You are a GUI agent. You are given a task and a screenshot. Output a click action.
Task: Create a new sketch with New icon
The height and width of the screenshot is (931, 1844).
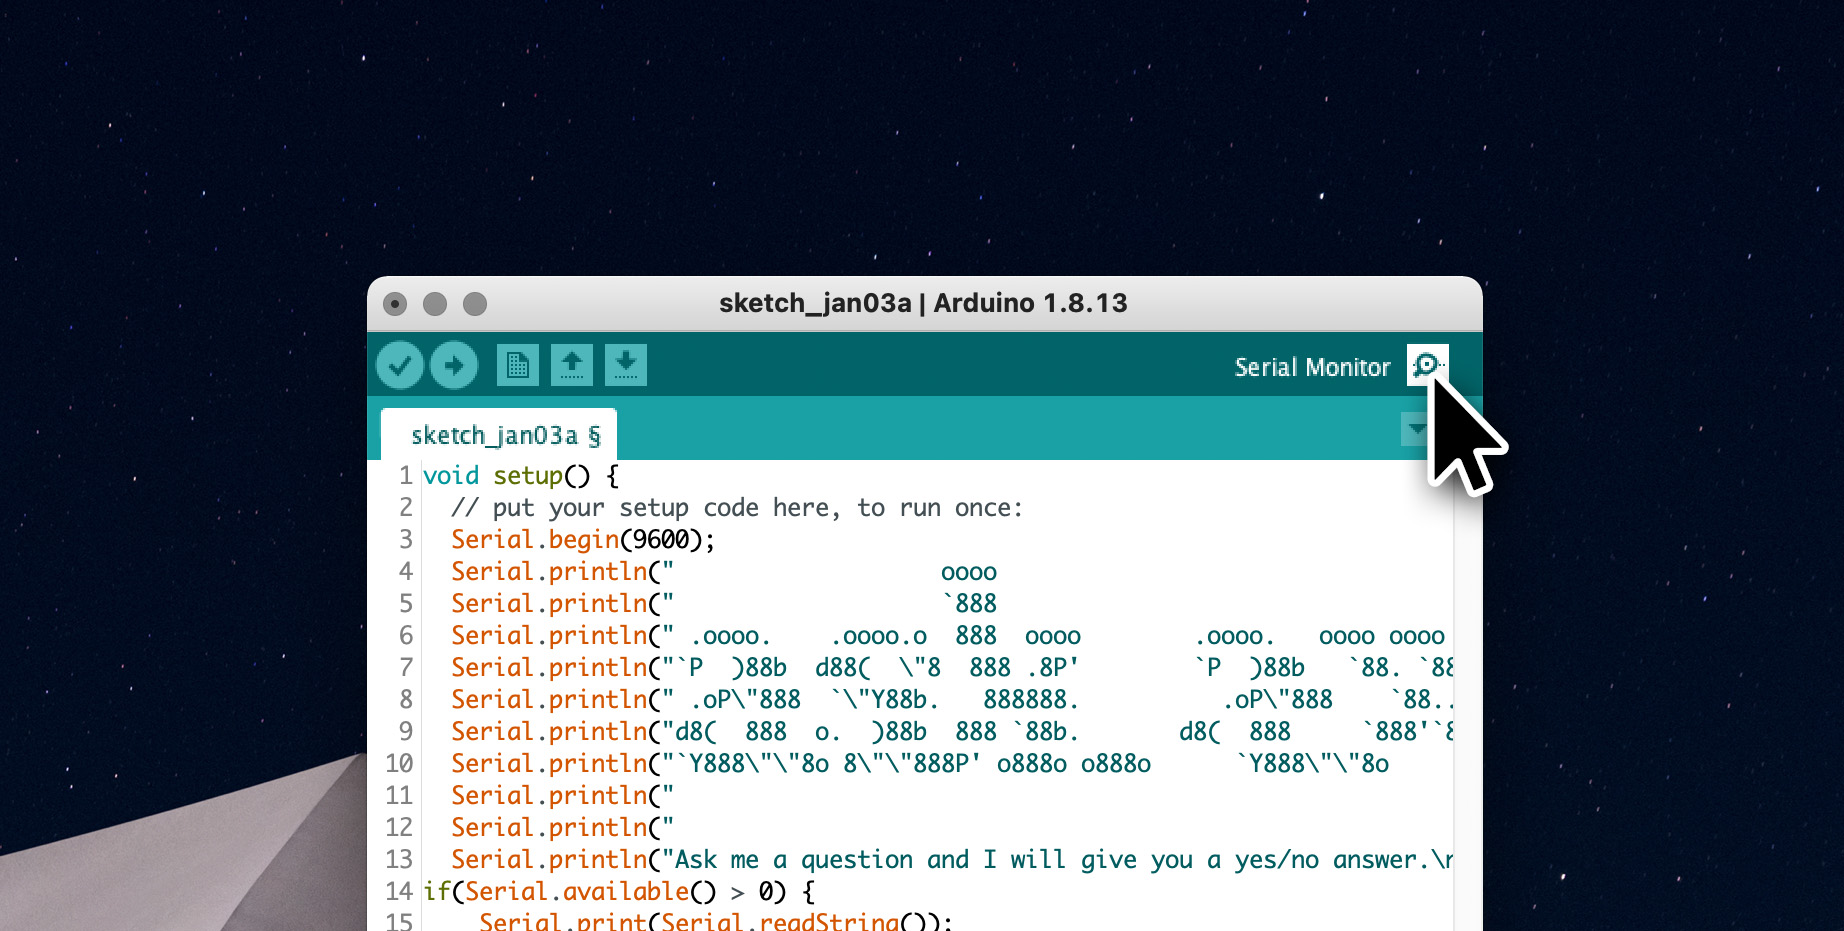[518, 365]
